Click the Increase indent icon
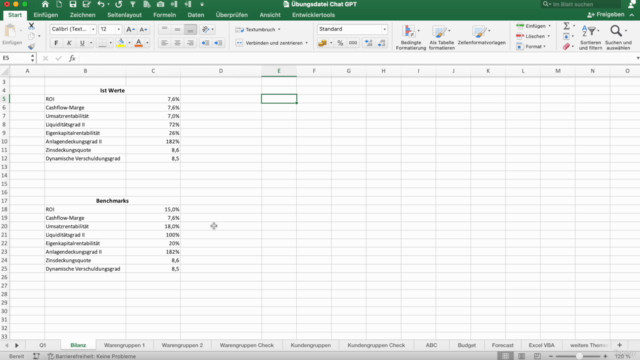Viewport: 640px width, 360px height. (218, 43)
